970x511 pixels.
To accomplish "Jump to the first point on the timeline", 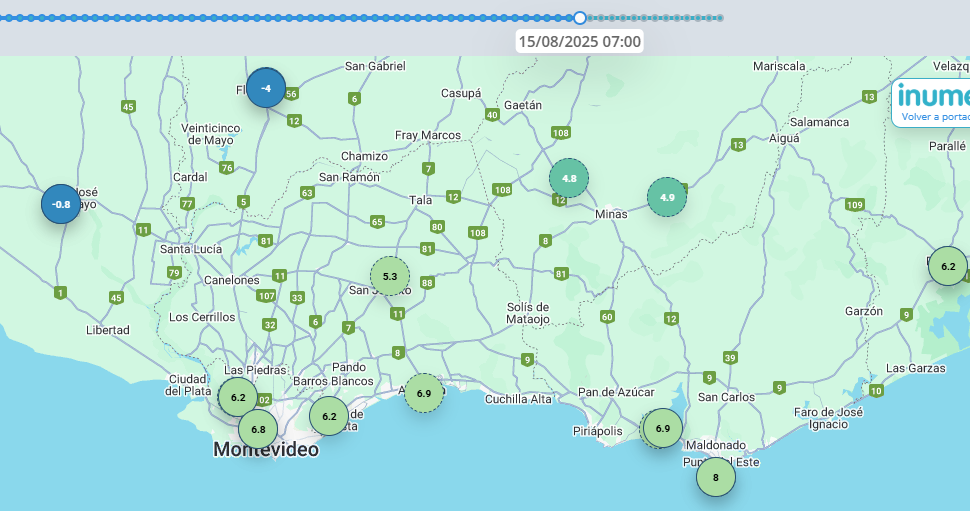I will click(3, 18).
